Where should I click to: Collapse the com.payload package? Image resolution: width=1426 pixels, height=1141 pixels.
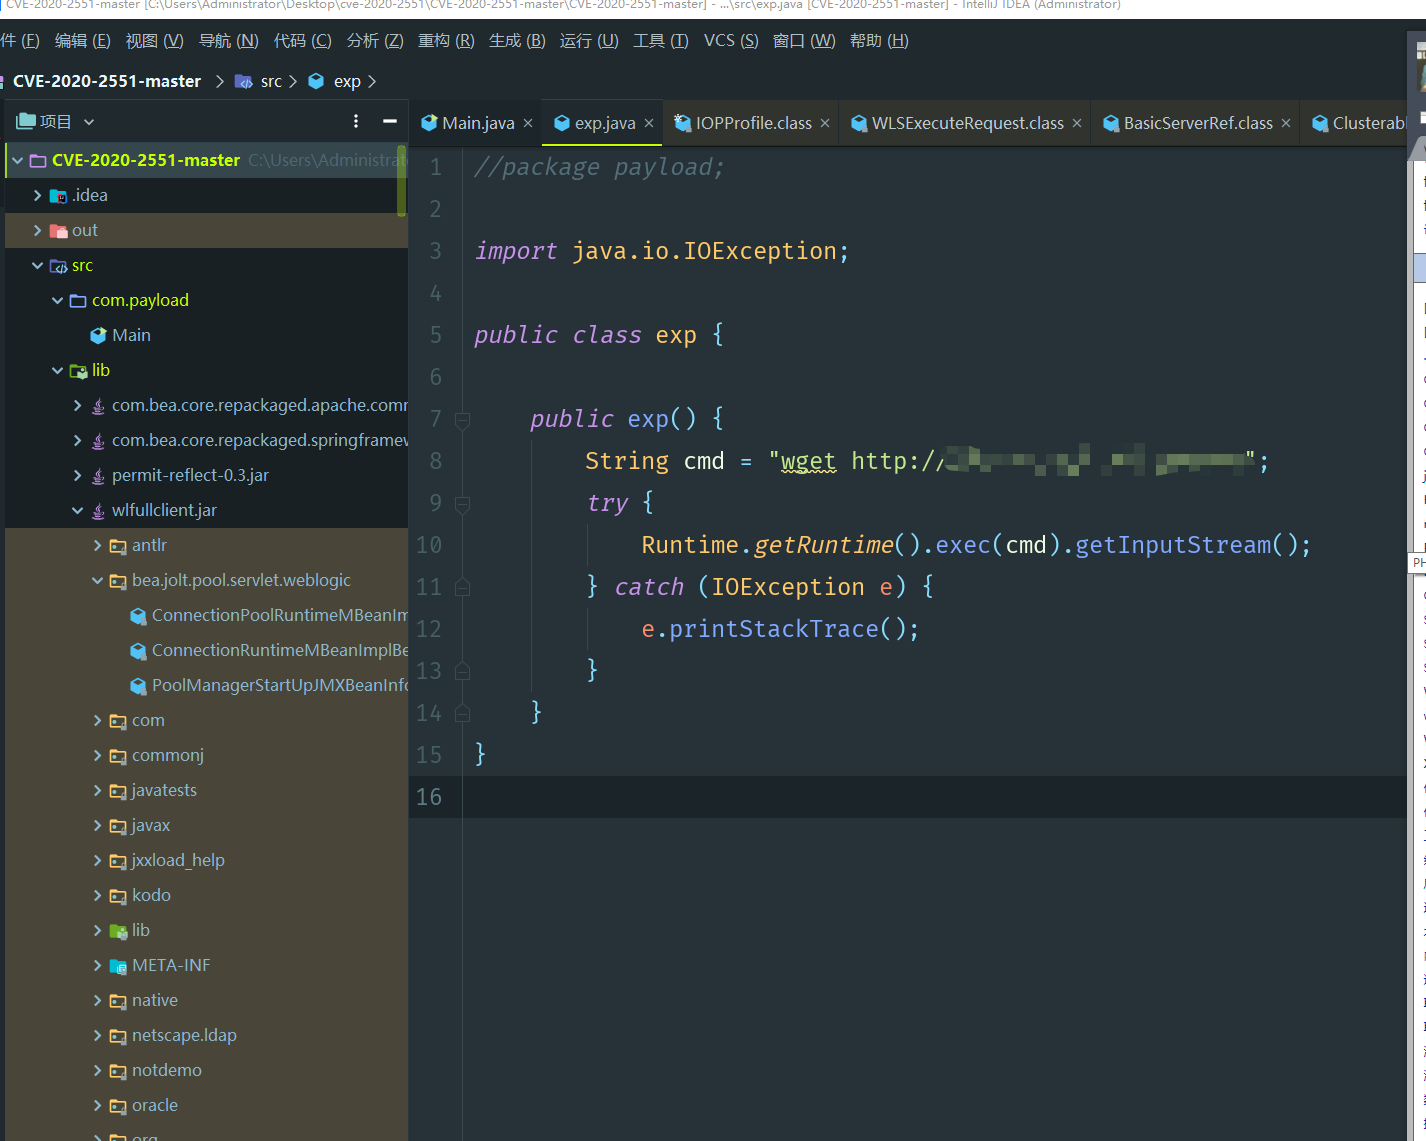[57, 300]
